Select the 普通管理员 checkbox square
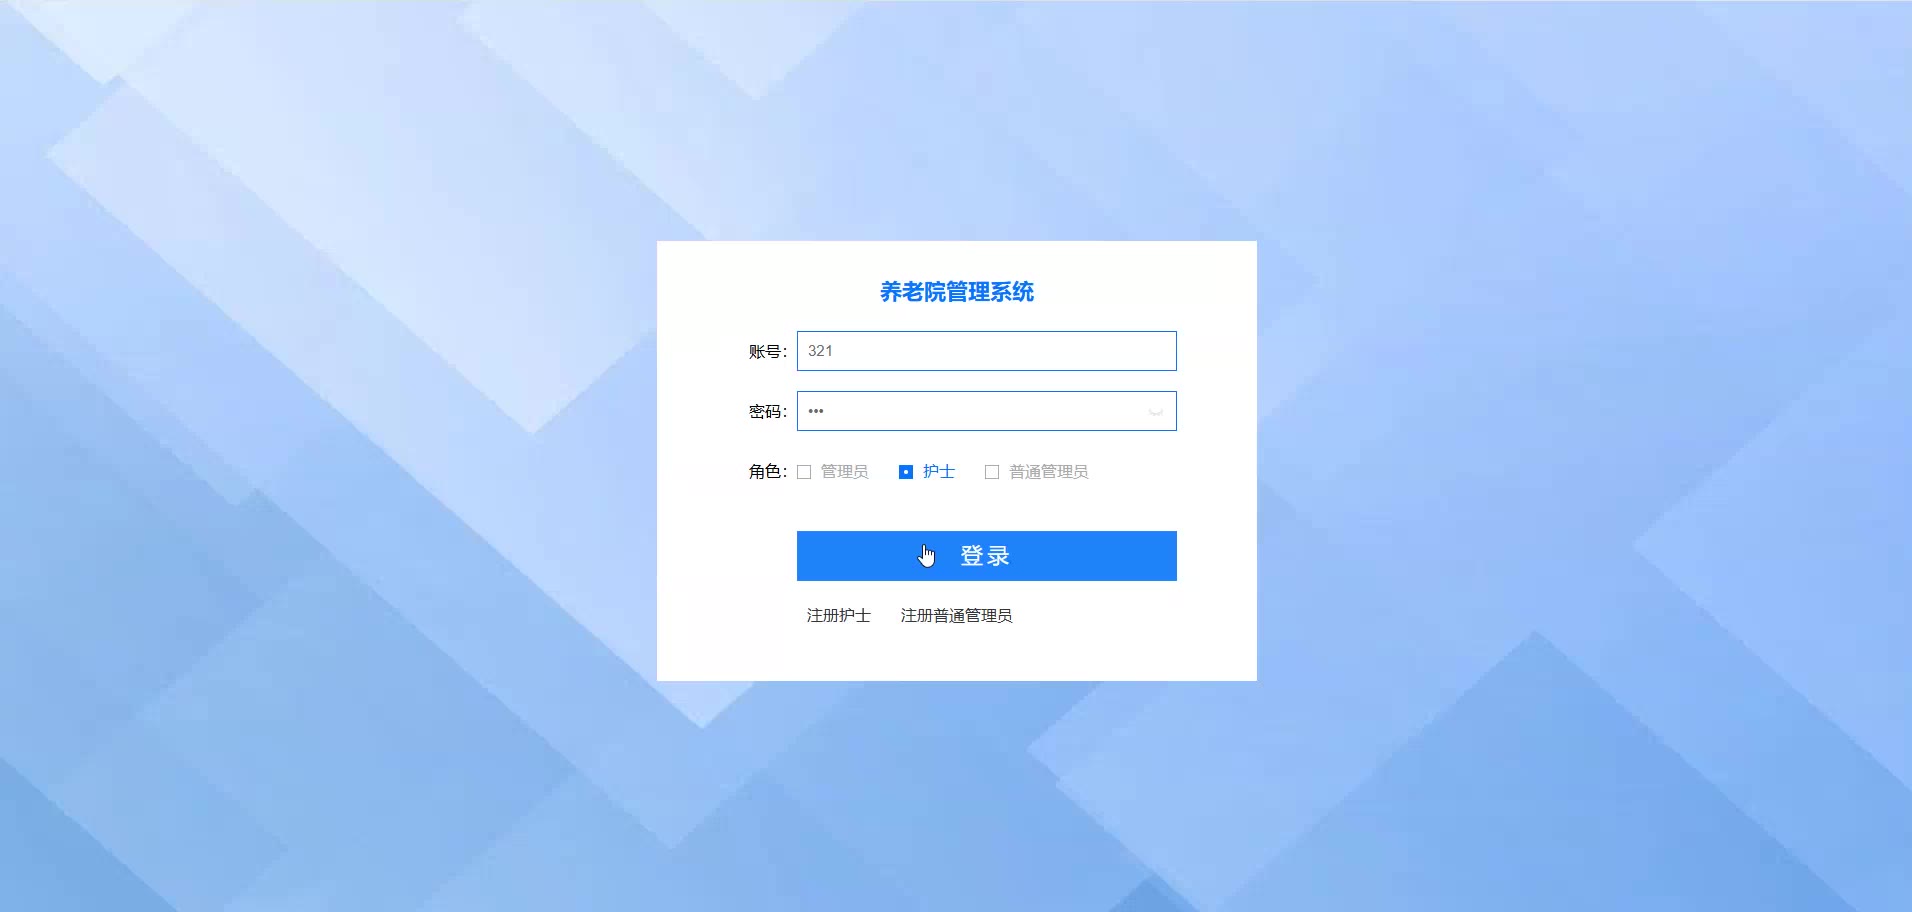The width and height of the screenshot is (1912, 912). 992,472
